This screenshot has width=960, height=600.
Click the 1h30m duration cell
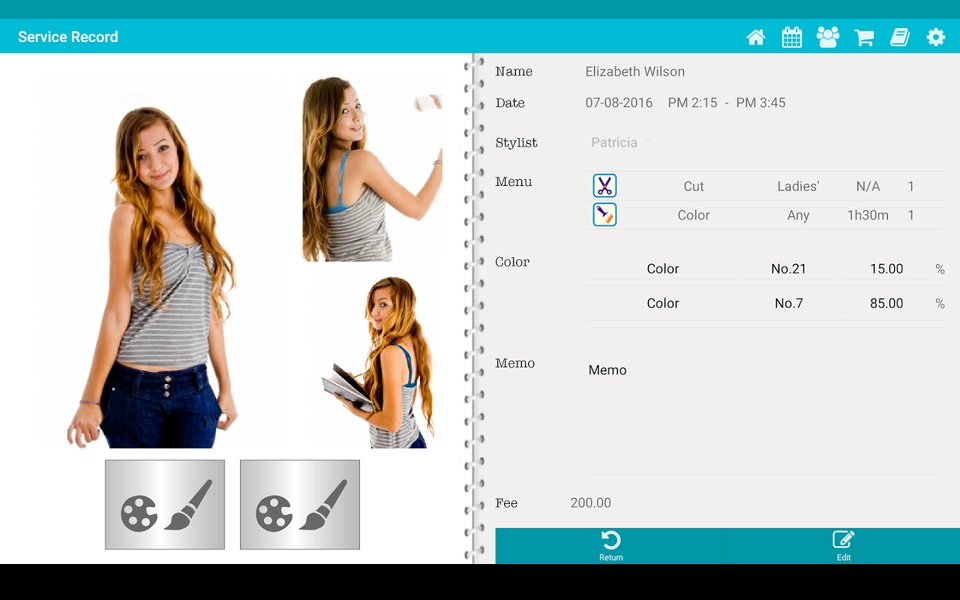pos(868,216)
